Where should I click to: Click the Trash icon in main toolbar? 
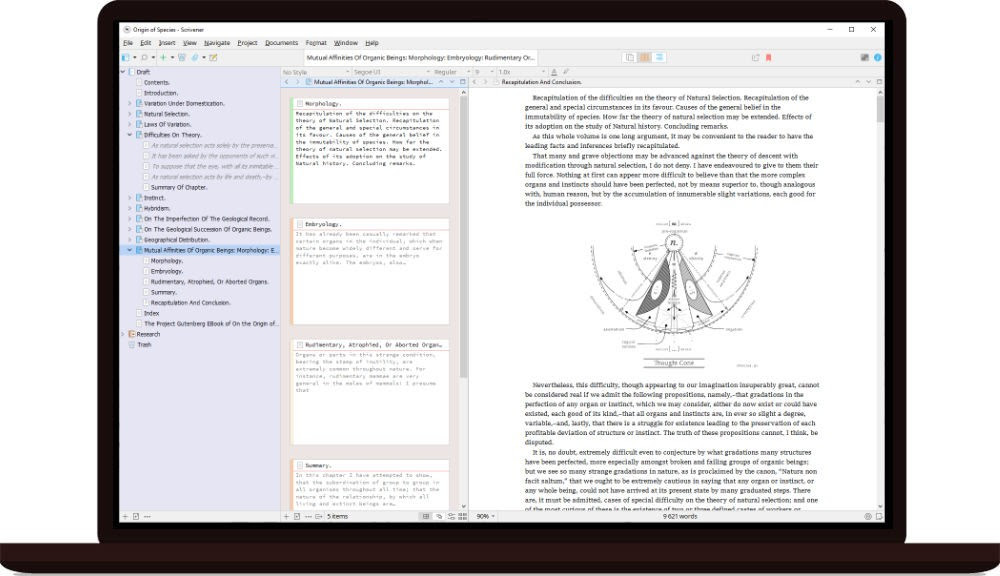[182, 57]
